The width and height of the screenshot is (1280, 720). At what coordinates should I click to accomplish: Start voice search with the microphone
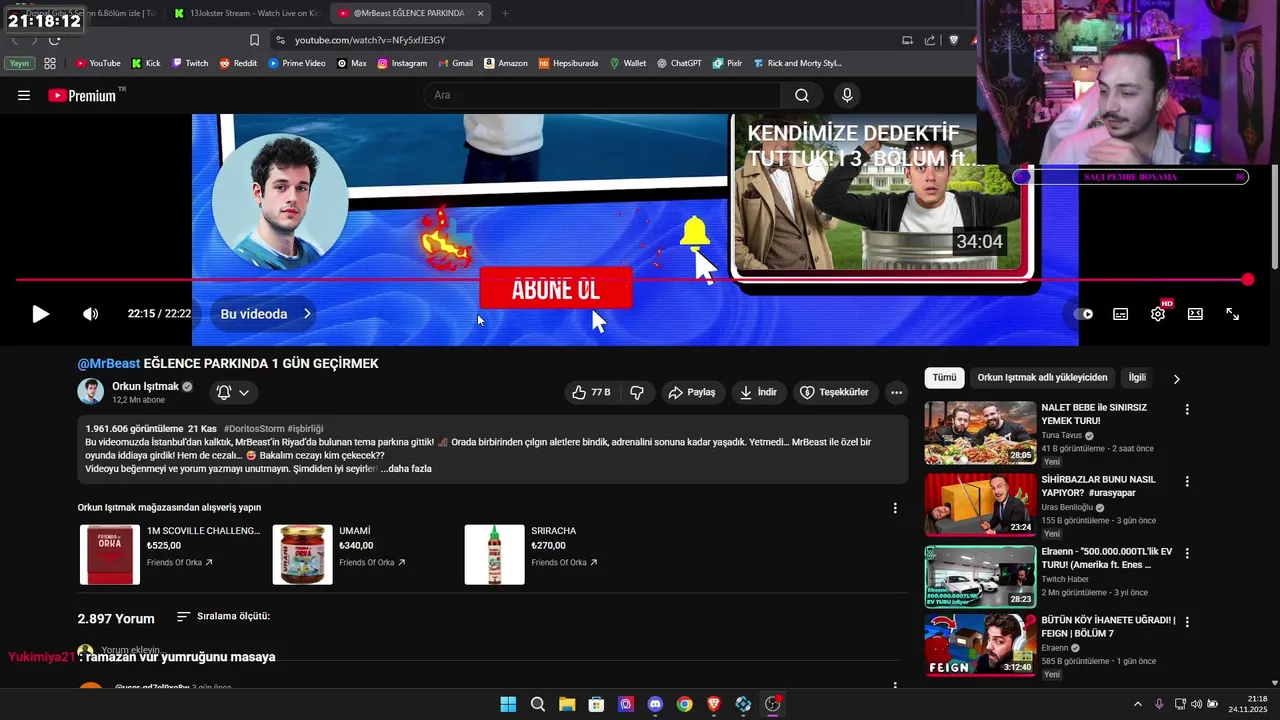[x=847, y=95]
